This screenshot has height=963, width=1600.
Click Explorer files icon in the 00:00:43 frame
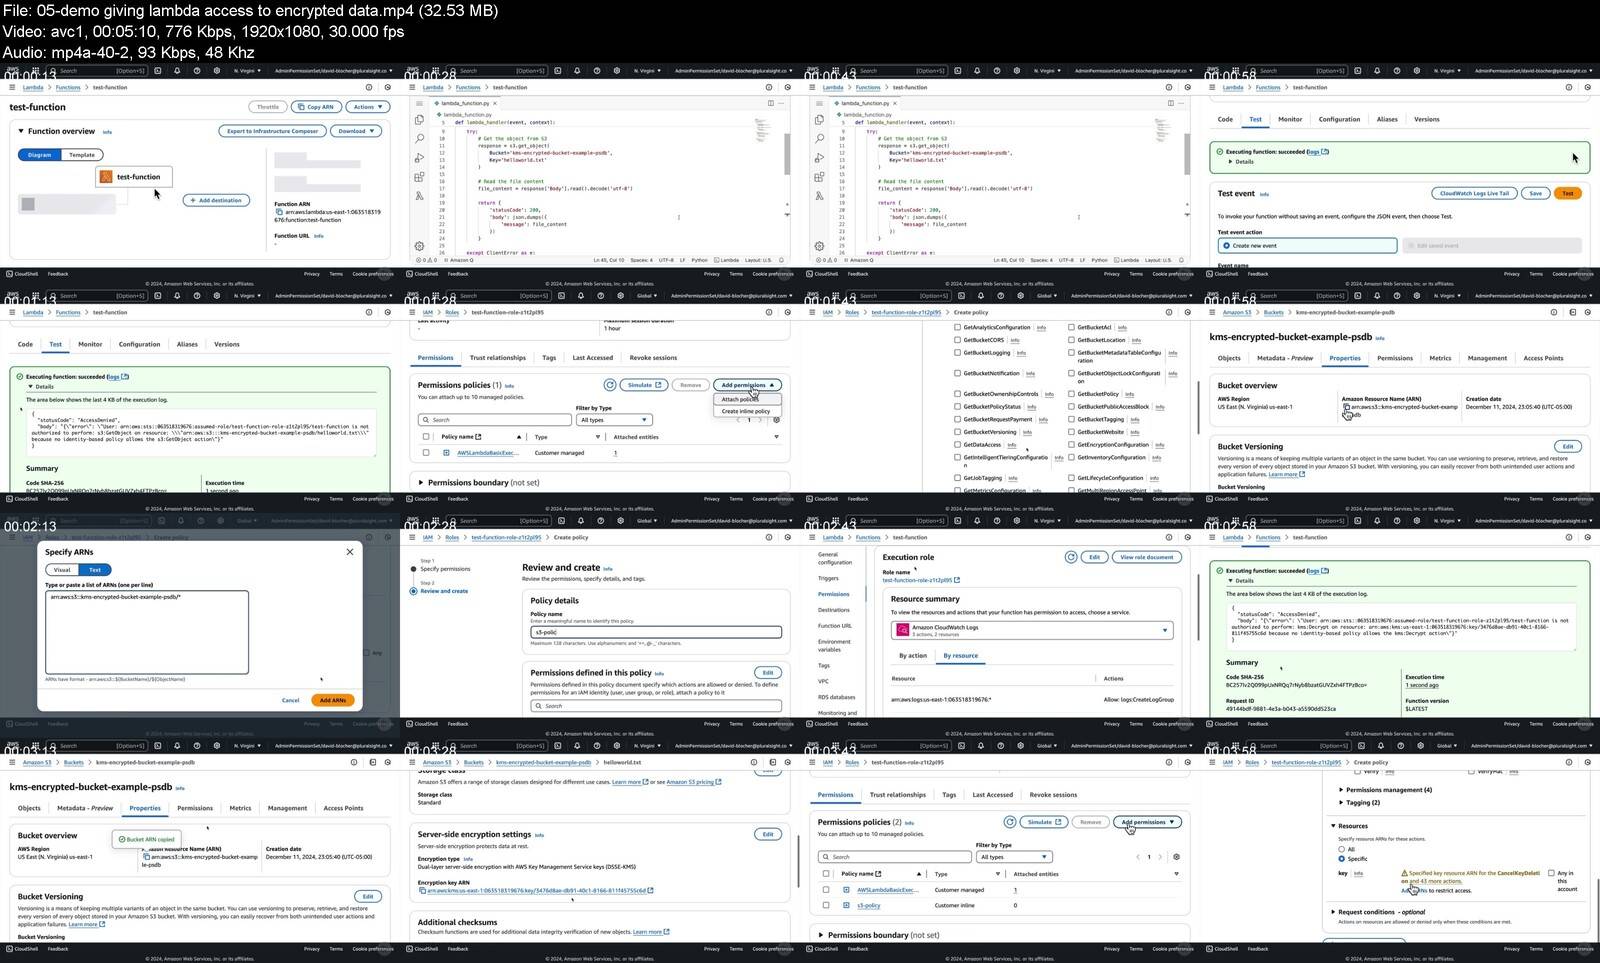click(x=819, y=119)
